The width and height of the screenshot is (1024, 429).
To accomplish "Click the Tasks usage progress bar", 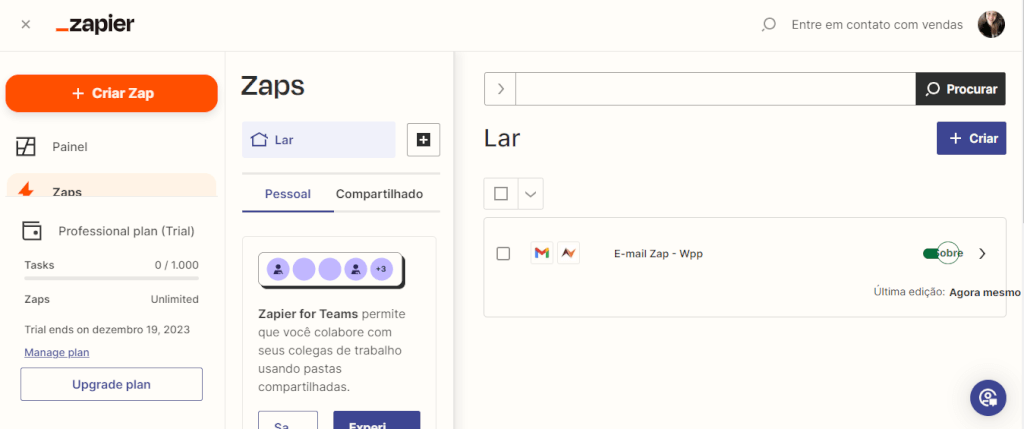I will 112,278.
